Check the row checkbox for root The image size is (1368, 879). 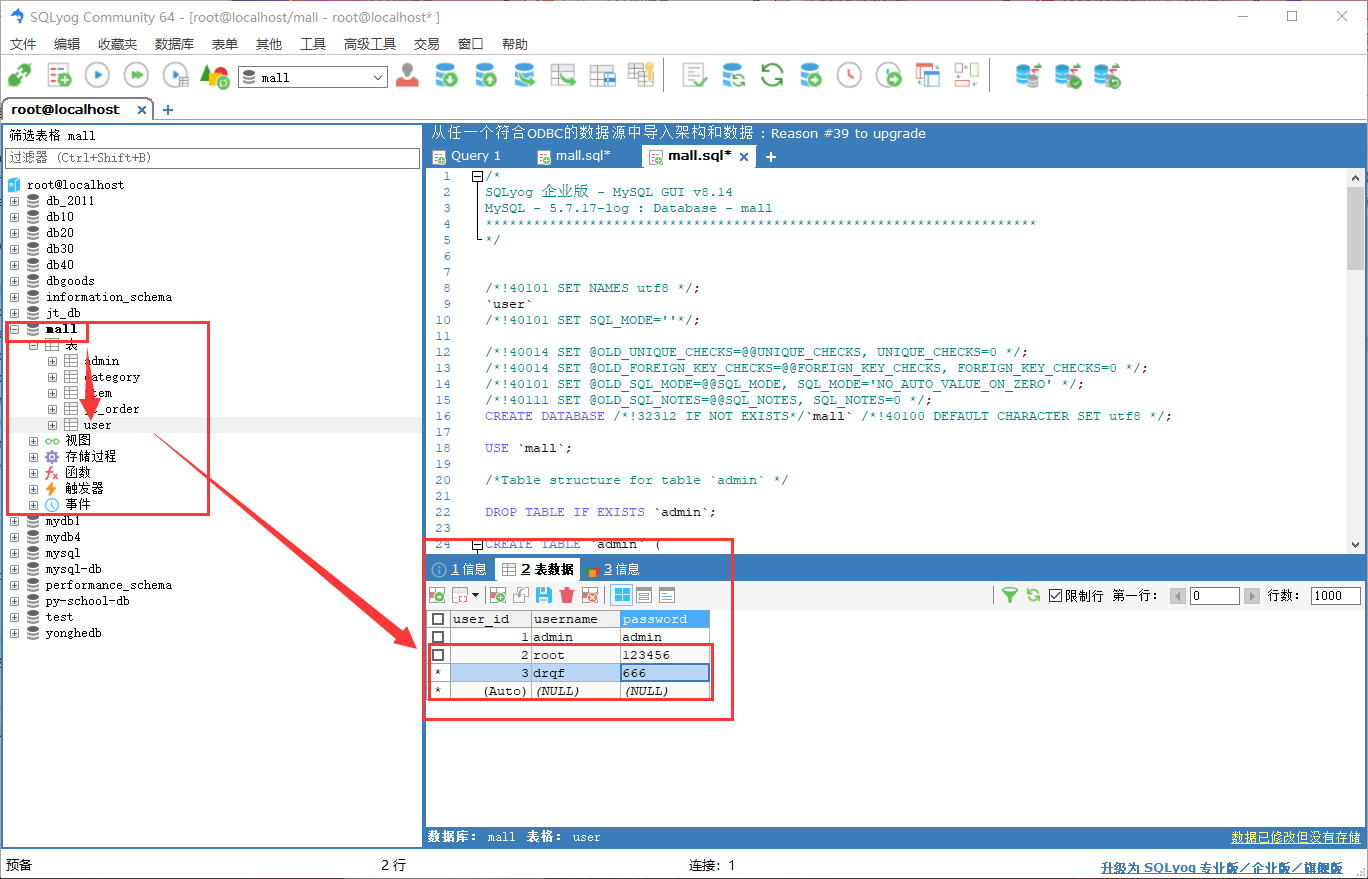point(438,655)
